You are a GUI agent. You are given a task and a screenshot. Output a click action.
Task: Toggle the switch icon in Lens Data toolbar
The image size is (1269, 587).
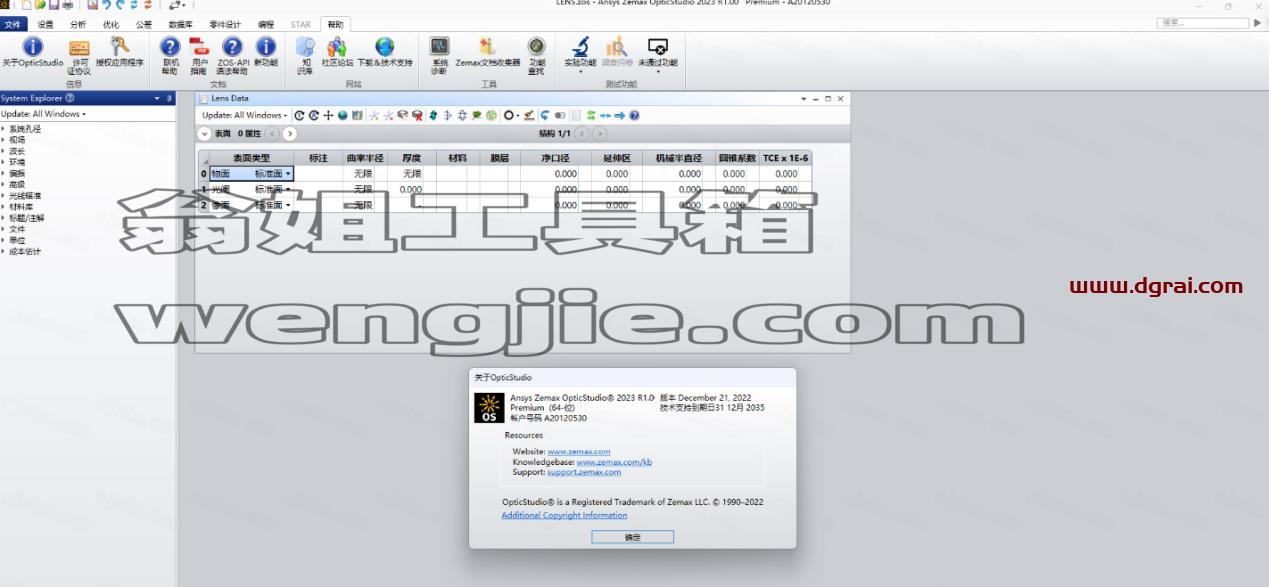(x=560, y=115)
